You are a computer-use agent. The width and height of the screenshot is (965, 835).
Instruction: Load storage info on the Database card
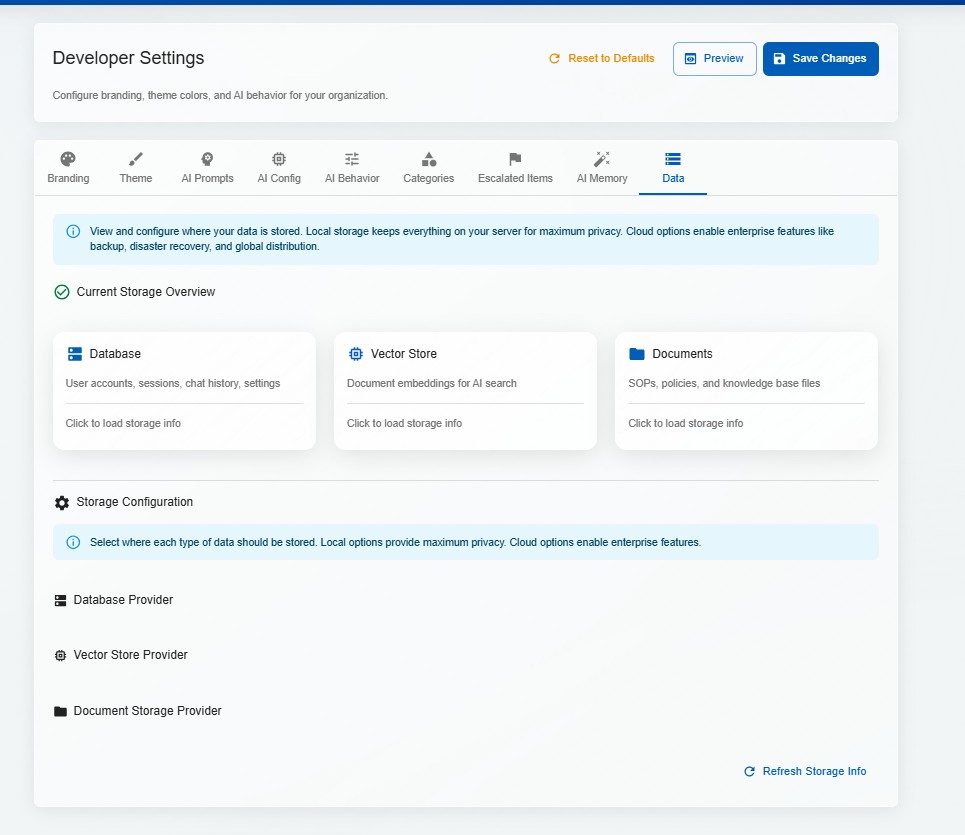(x=123, y=423)
